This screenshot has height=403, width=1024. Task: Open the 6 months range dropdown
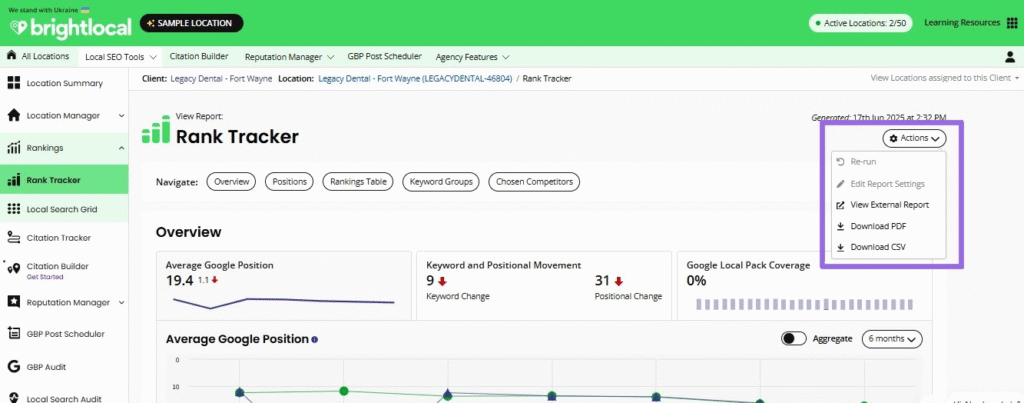(x=892, y=338)
